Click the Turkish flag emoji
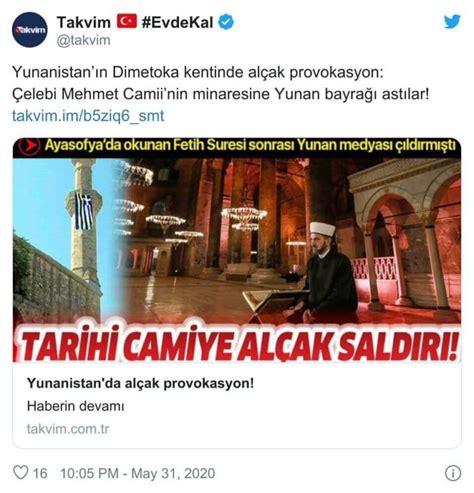The image size is (474, 493). (x=126, y=21)
